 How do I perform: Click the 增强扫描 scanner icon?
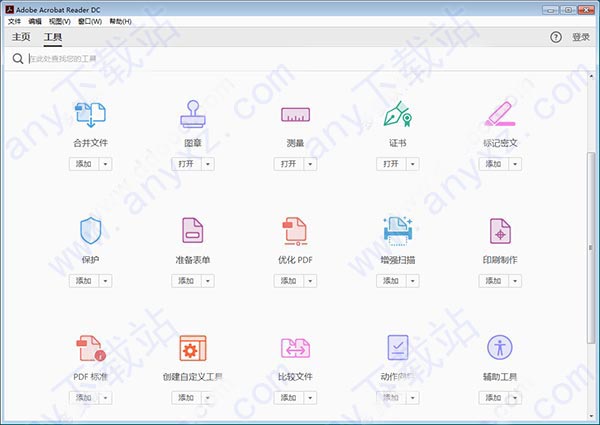tap(398, 231)
